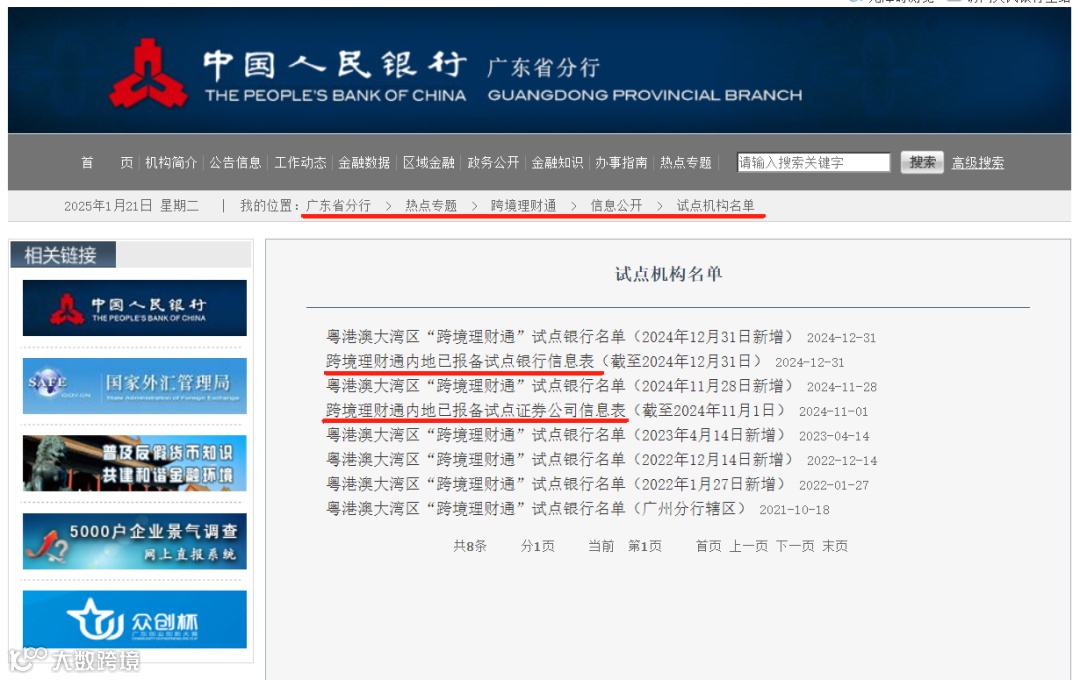
Task: Open 试点银行名单 2022年12月14日新增 article
Action: (x=559, y=460)
